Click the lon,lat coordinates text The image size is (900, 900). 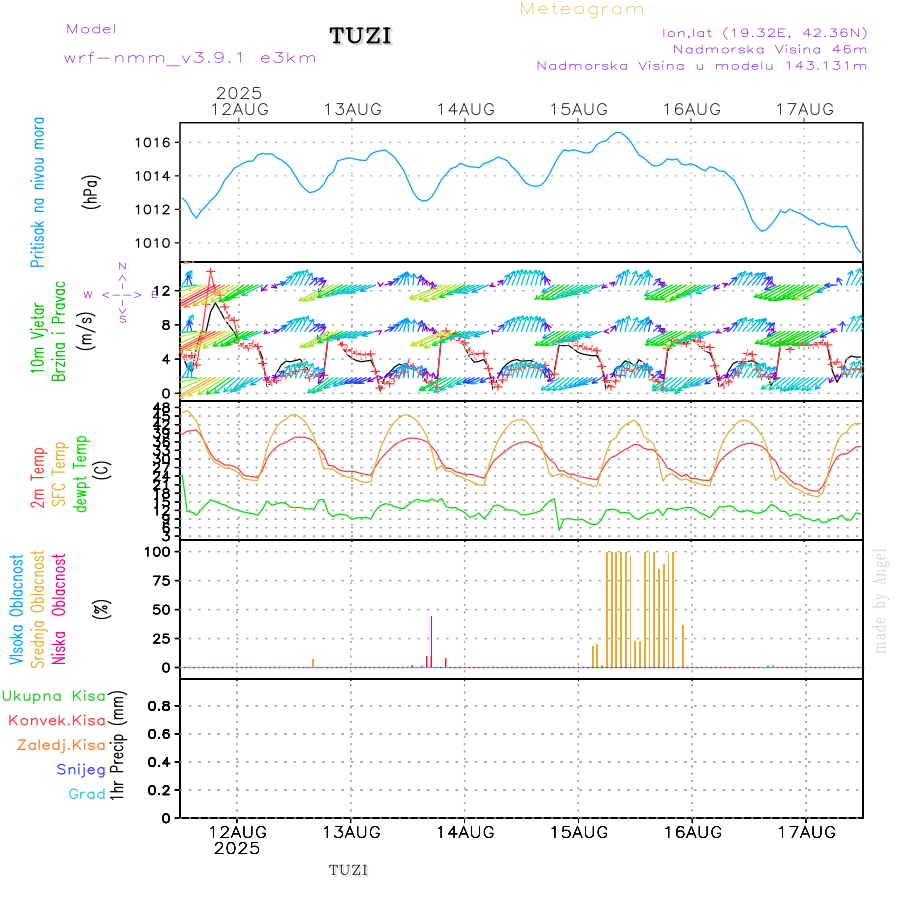pyautogui.click(x=764, y=32)
